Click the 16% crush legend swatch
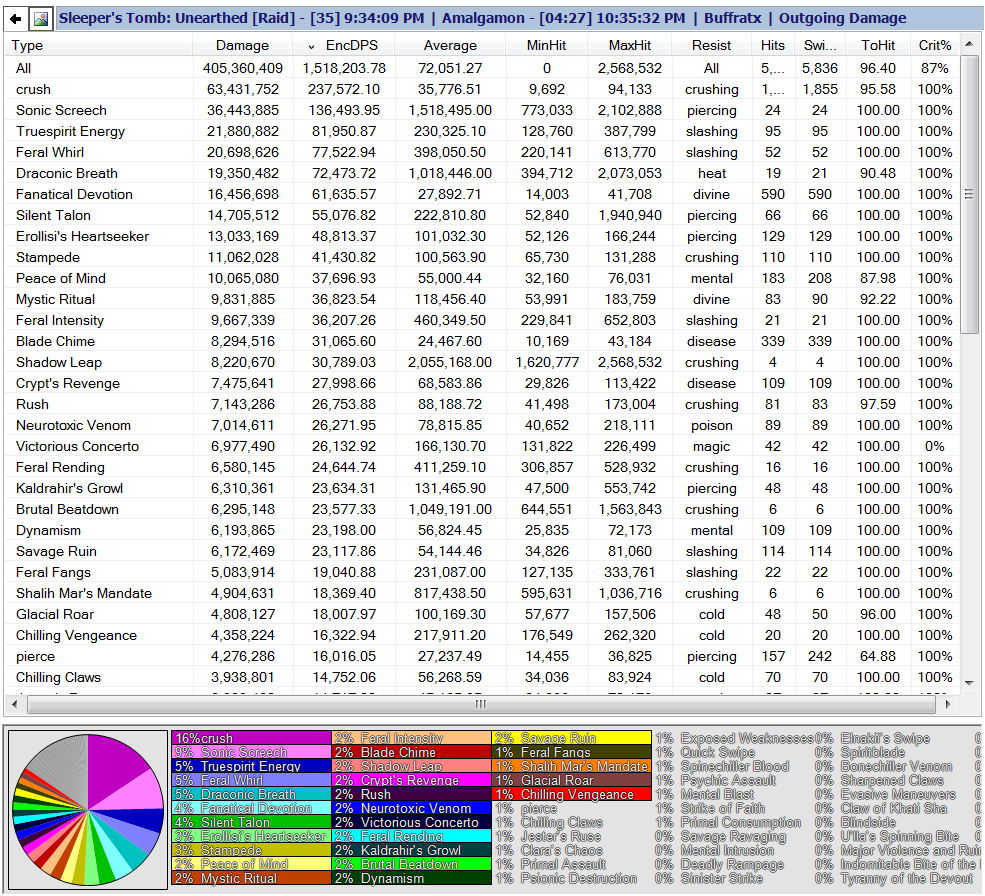This screenshot has height=896, width=985. click(251, 738)
